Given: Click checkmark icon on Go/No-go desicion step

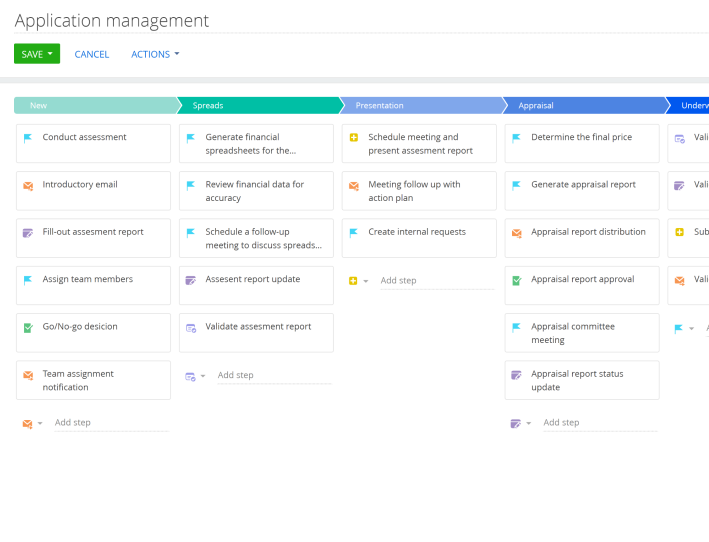Looking at the screenshot, I should (x=28, y=328).
